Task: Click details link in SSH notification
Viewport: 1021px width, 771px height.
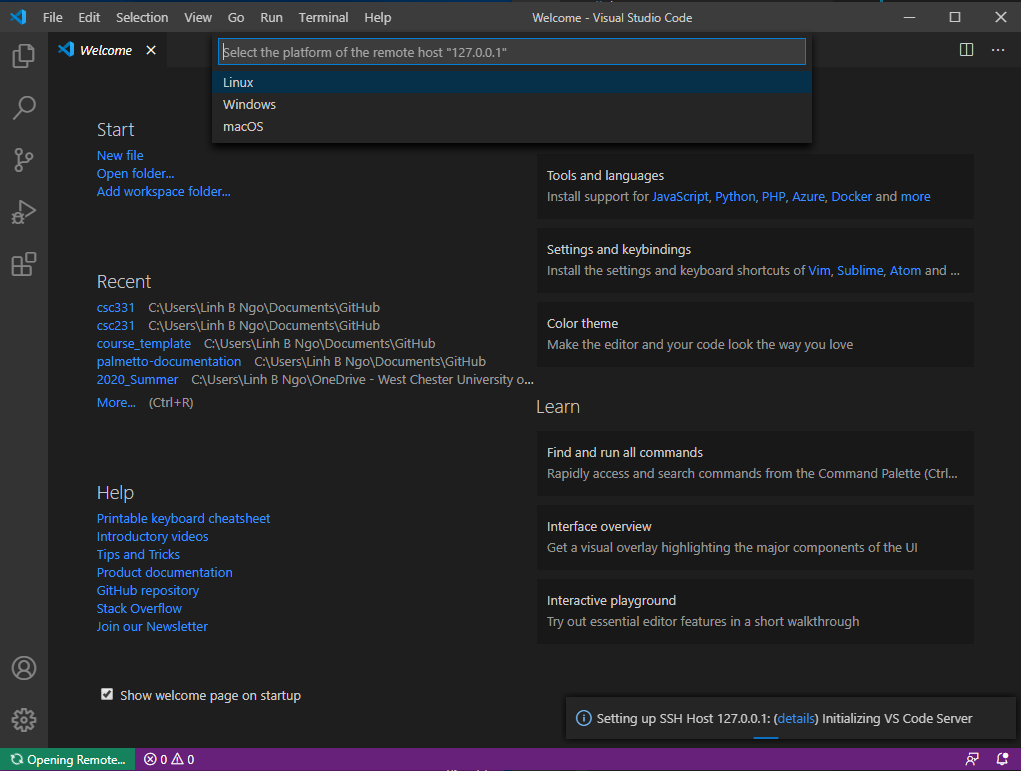Action: [796, 718]
